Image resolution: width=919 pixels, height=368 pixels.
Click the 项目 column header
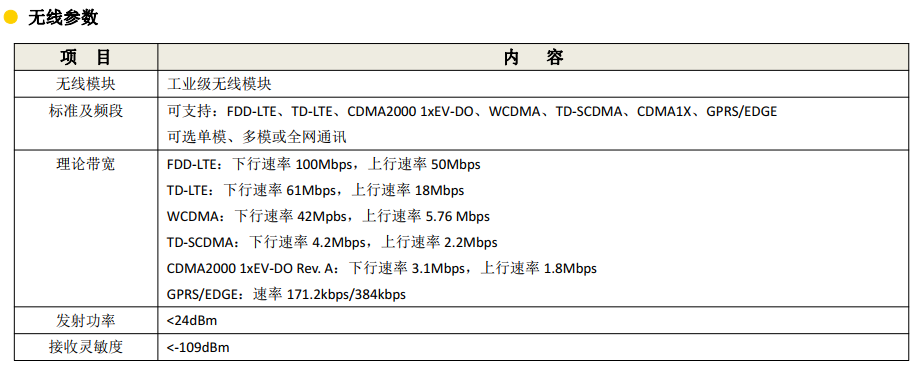(x=86, y=57)
